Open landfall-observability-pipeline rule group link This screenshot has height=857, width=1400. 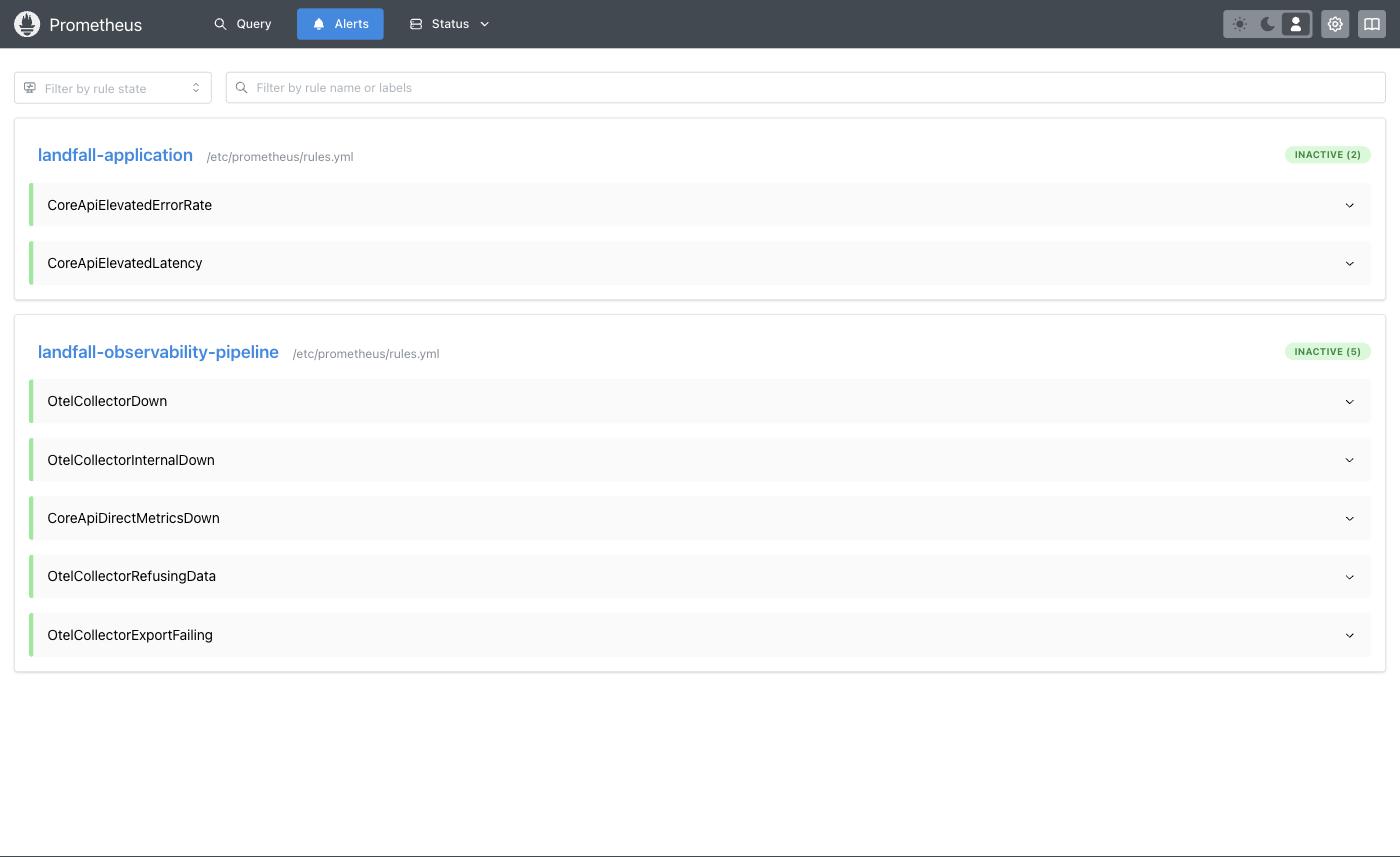tap(158, 352)
